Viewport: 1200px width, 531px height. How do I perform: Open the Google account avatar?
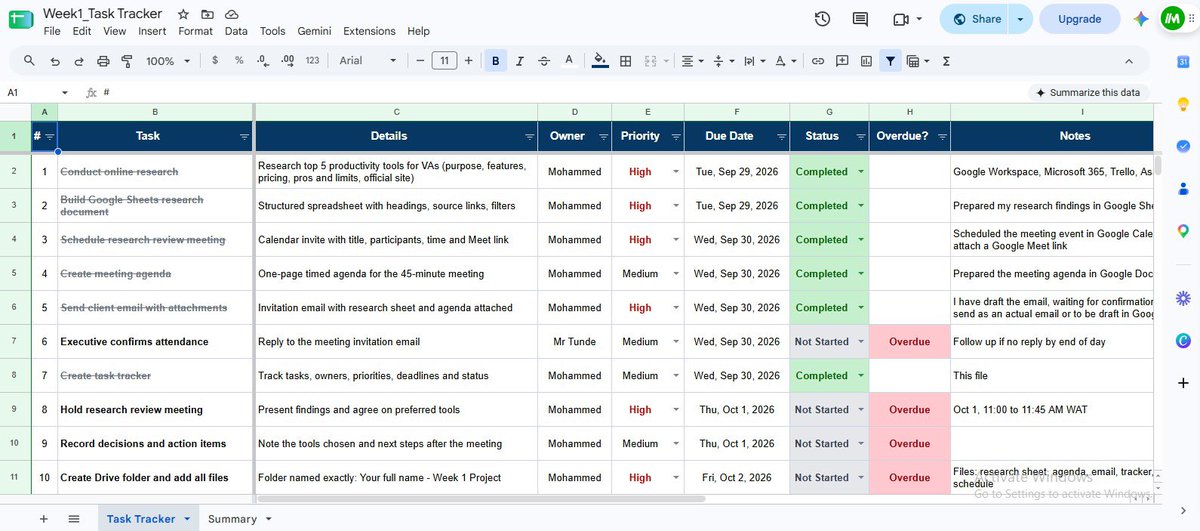pyautogui.click(x=1173, y=19)
